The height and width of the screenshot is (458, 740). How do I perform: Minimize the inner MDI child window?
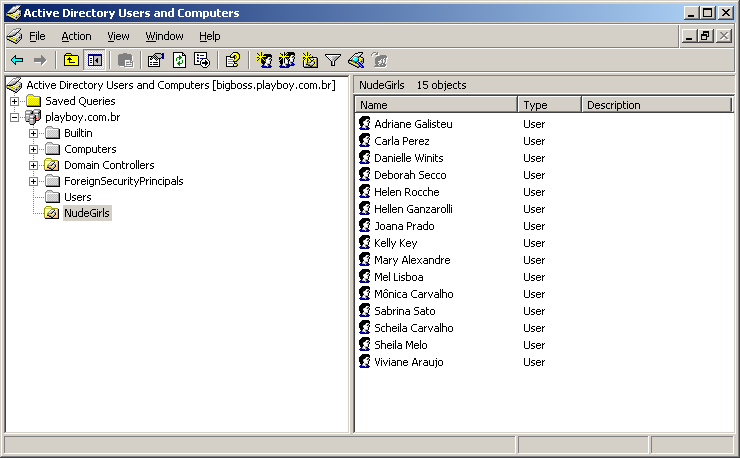(690, 36)
